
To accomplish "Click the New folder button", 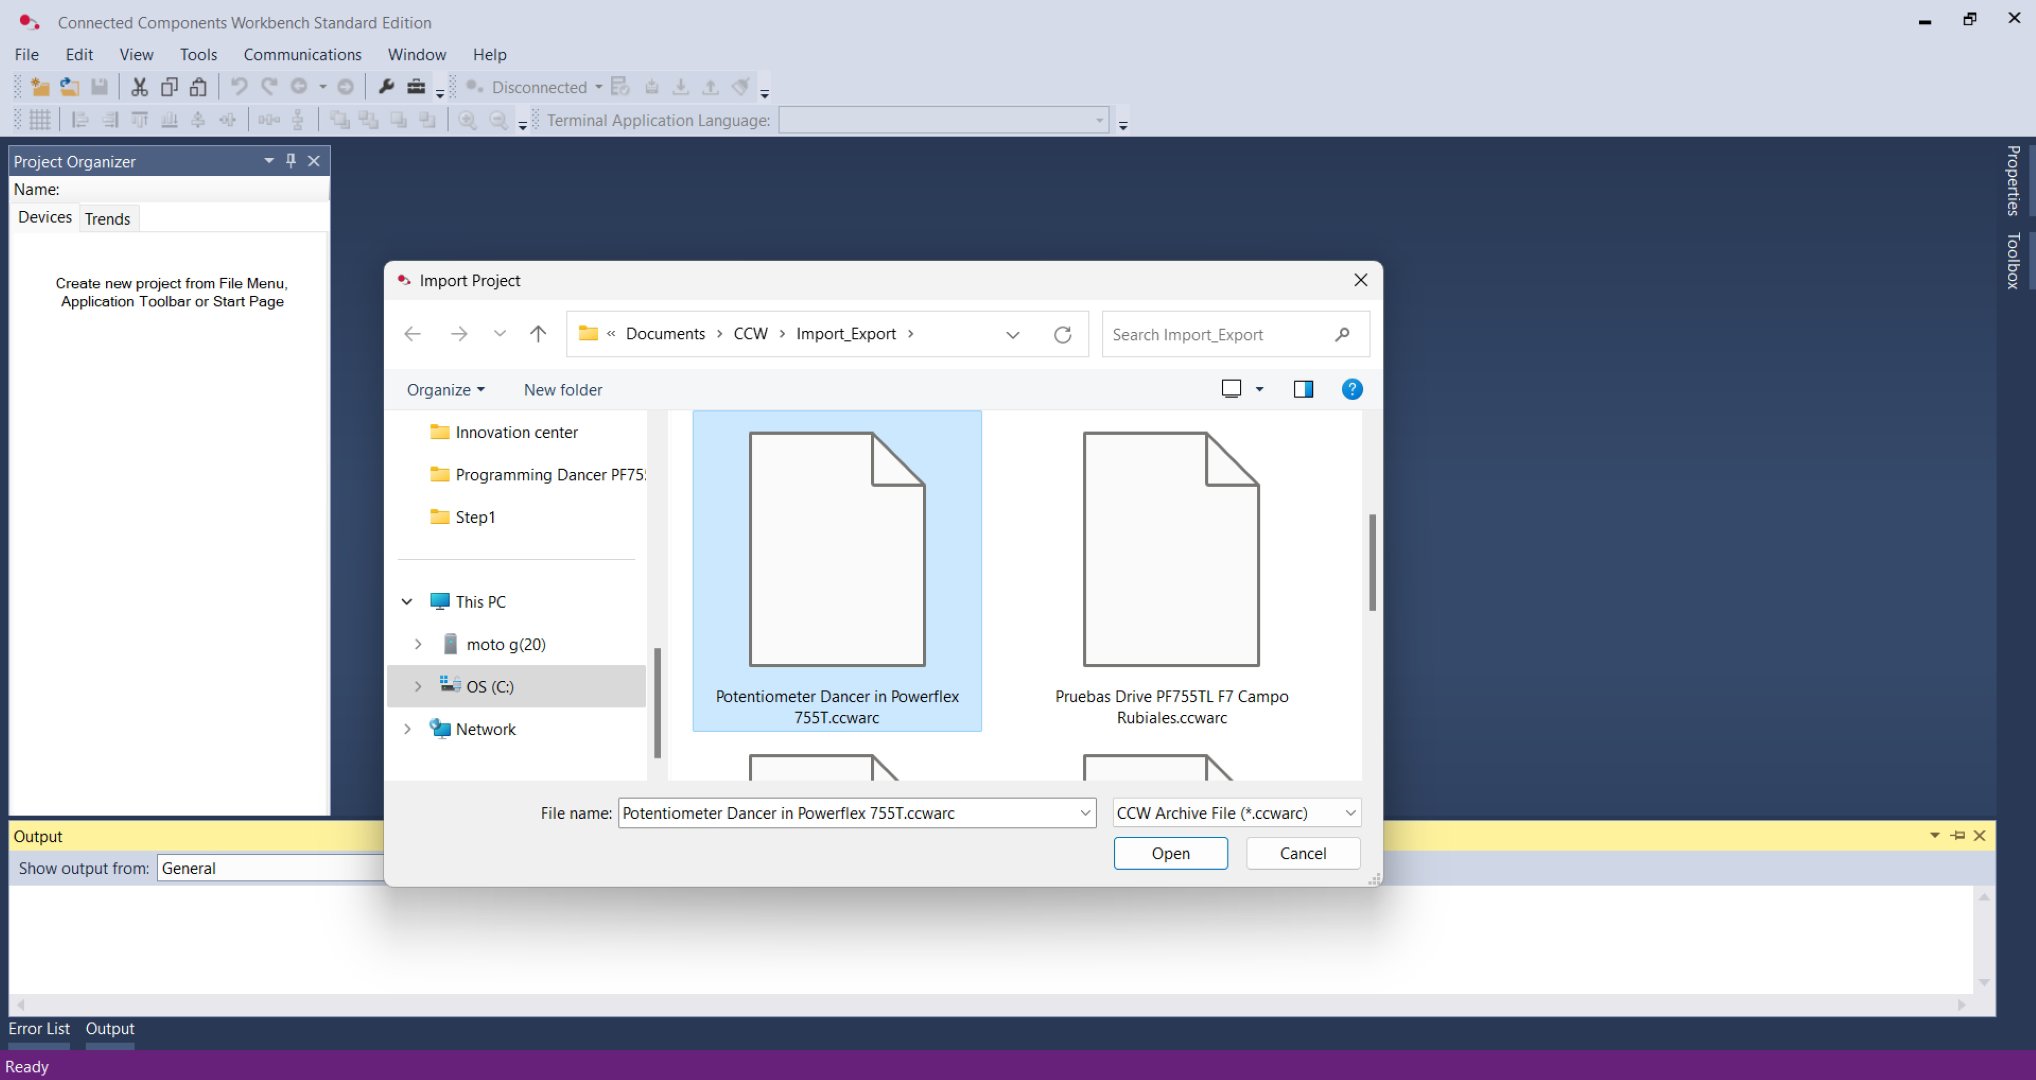I will pos(563,390).
